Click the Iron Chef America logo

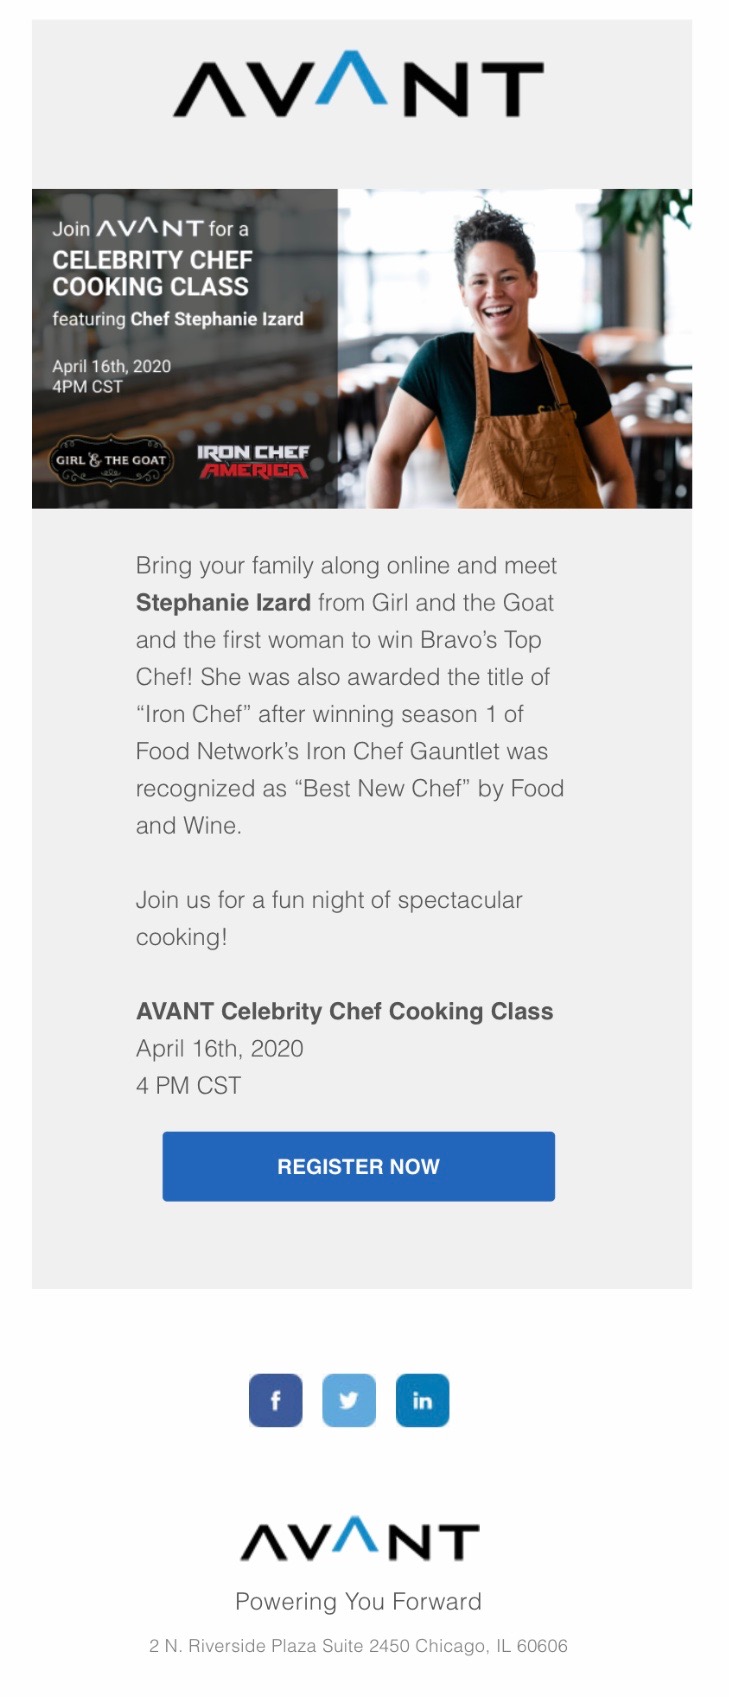[253, 461]
